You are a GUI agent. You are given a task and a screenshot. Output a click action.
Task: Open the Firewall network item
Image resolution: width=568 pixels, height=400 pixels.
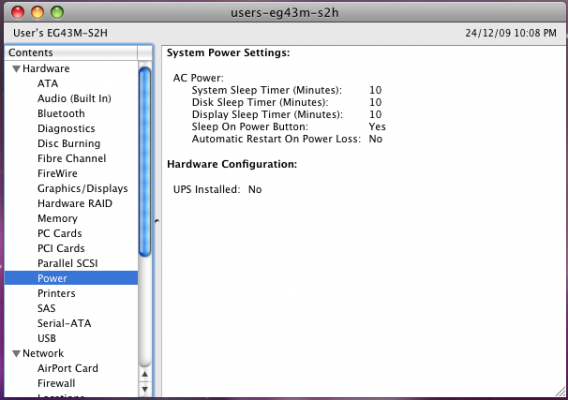pyautogui.click(x=56, y=383)
